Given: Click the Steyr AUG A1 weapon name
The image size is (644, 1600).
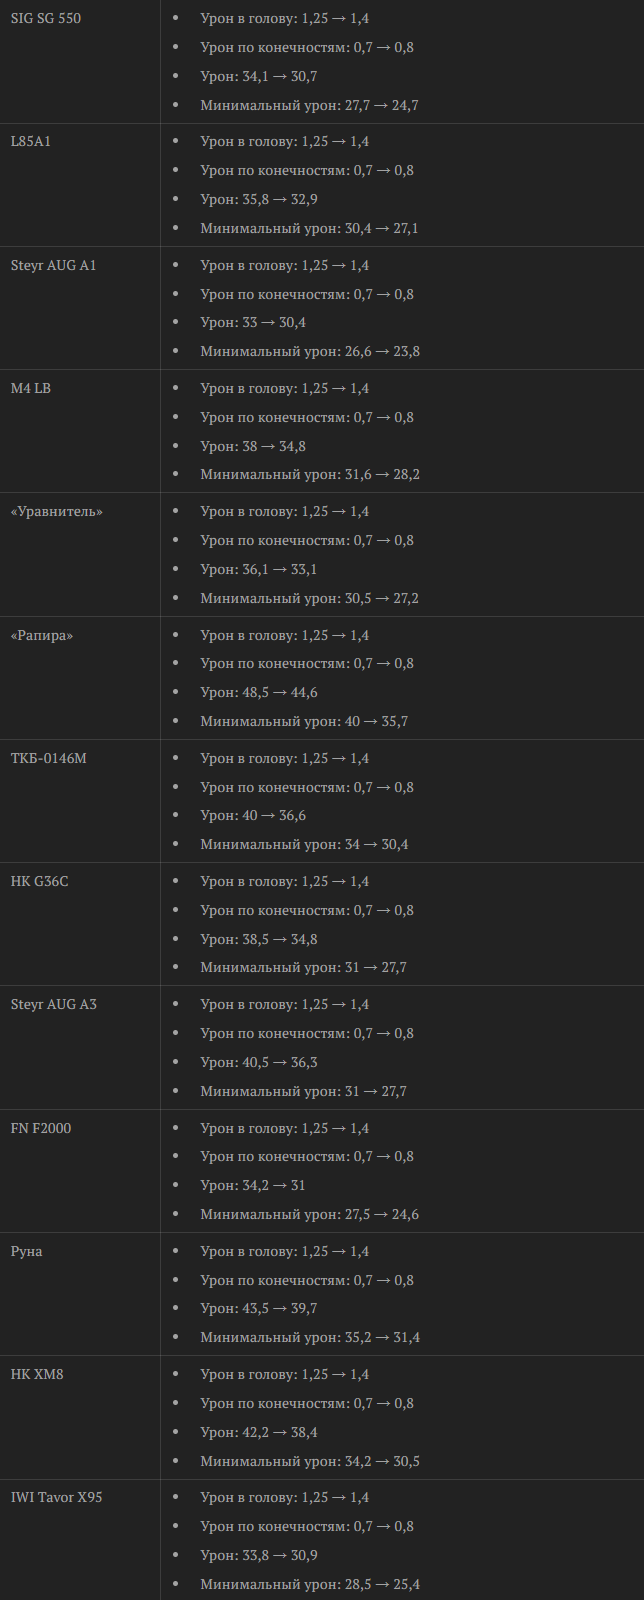Looking at the screenshot, I should click(x=54, y=265).
